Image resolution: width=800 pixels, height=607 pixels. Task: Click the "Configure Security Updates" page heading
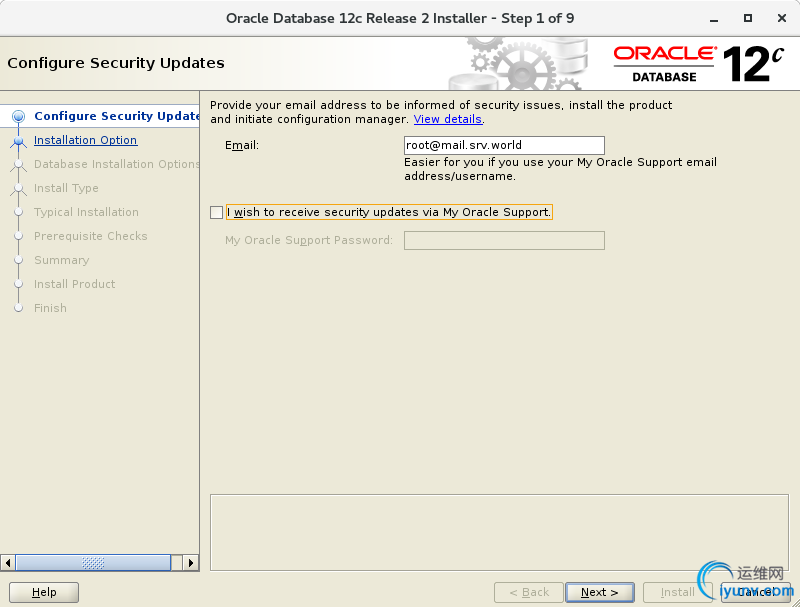pos(116,63)
